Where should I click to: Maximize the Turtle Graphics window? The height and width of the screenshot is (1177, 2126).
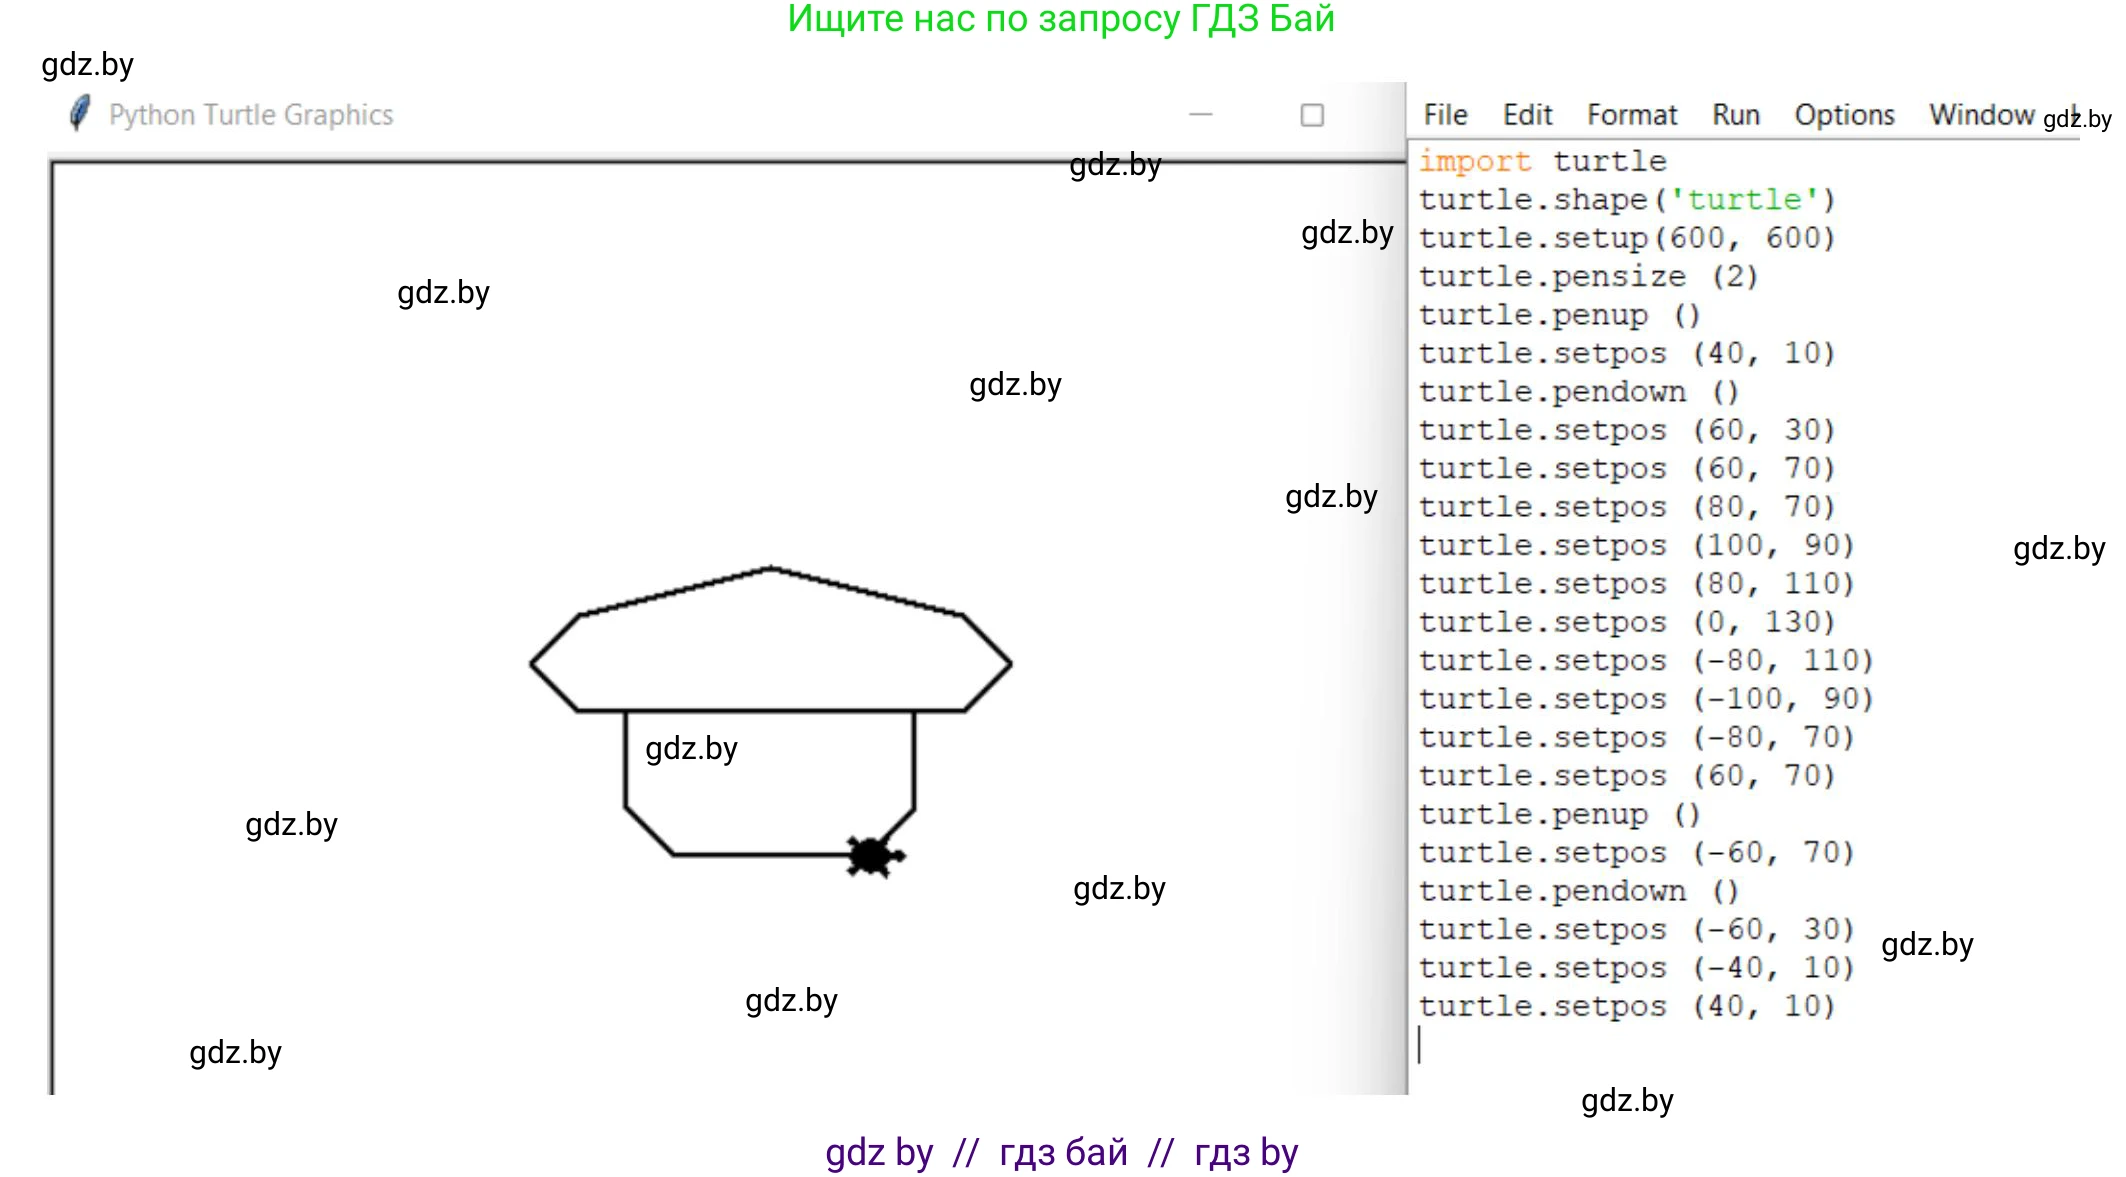pyautogui.click(x=1312, y=115)
